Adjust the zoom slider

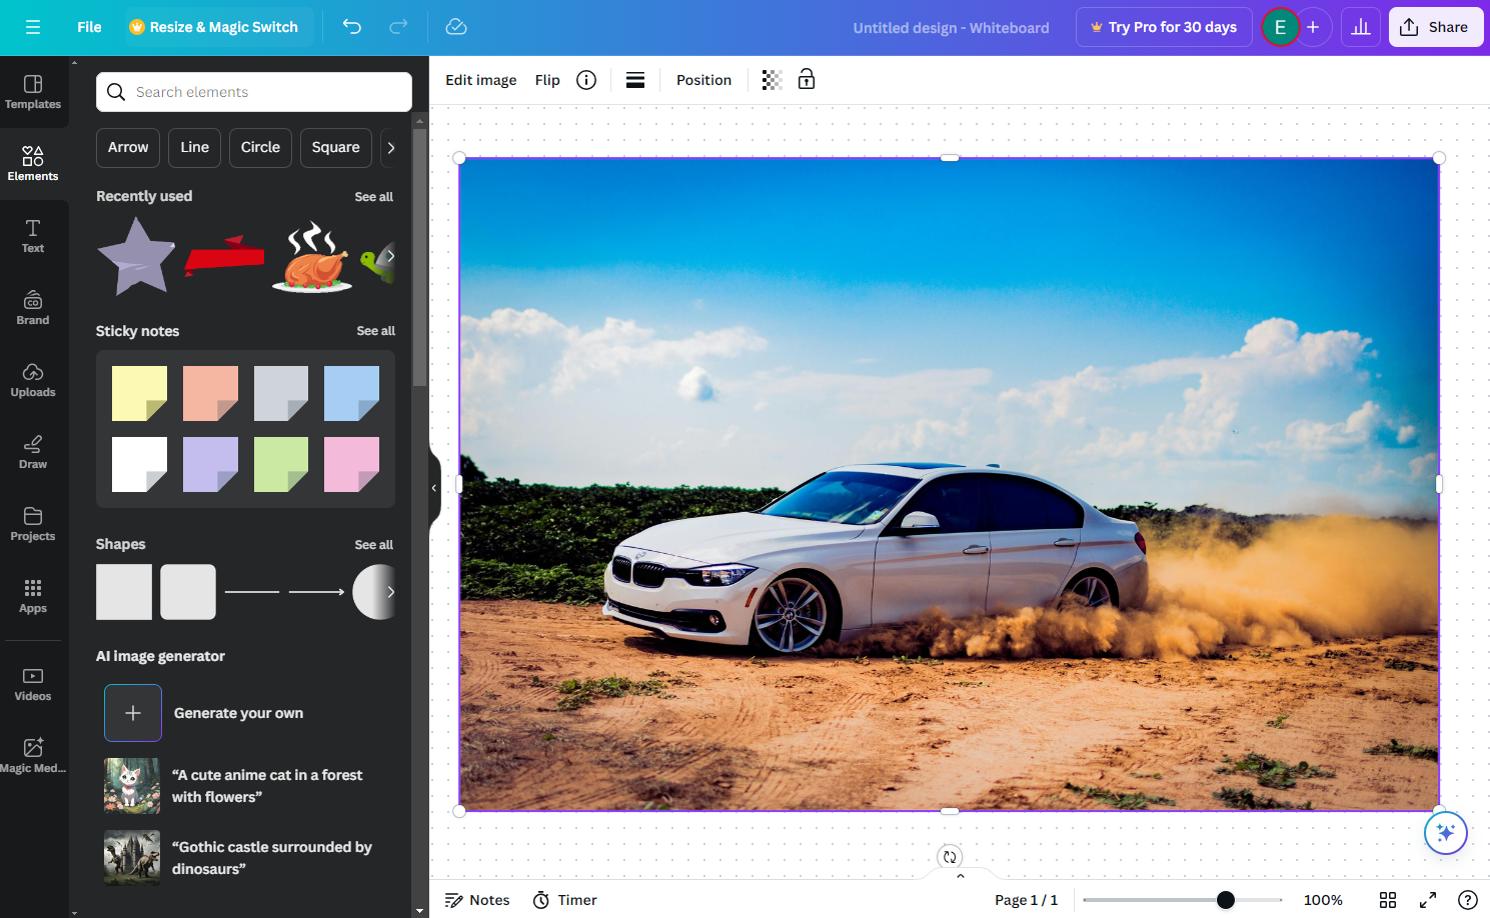click(x=1224, y=899)
